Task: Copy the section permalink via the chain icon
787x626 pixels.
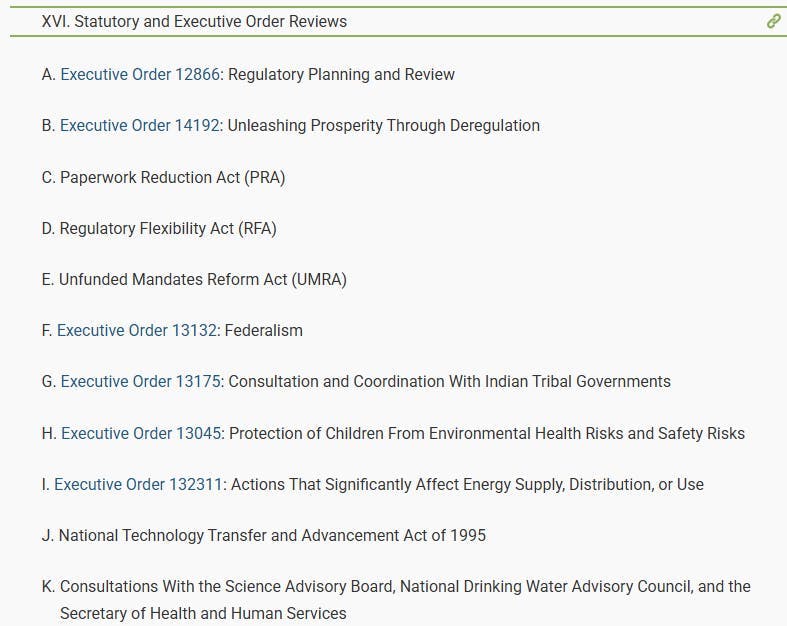Action: tap(773, 22)
